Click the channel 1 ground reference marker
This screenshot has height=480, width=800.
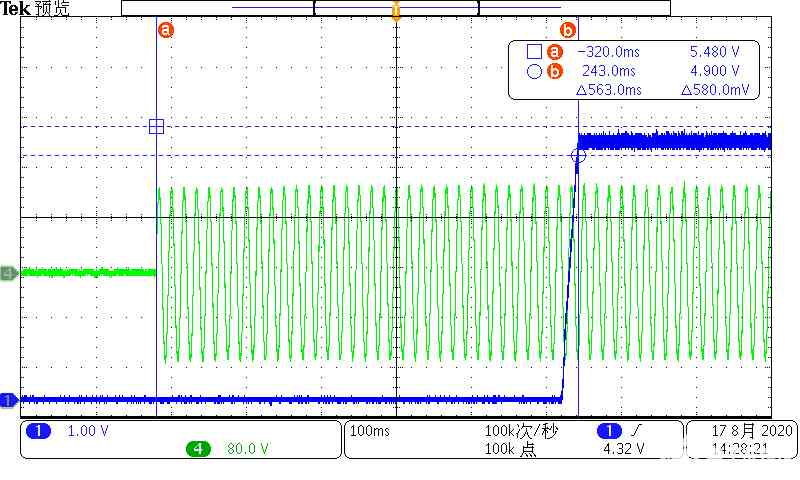click(9, 400)
